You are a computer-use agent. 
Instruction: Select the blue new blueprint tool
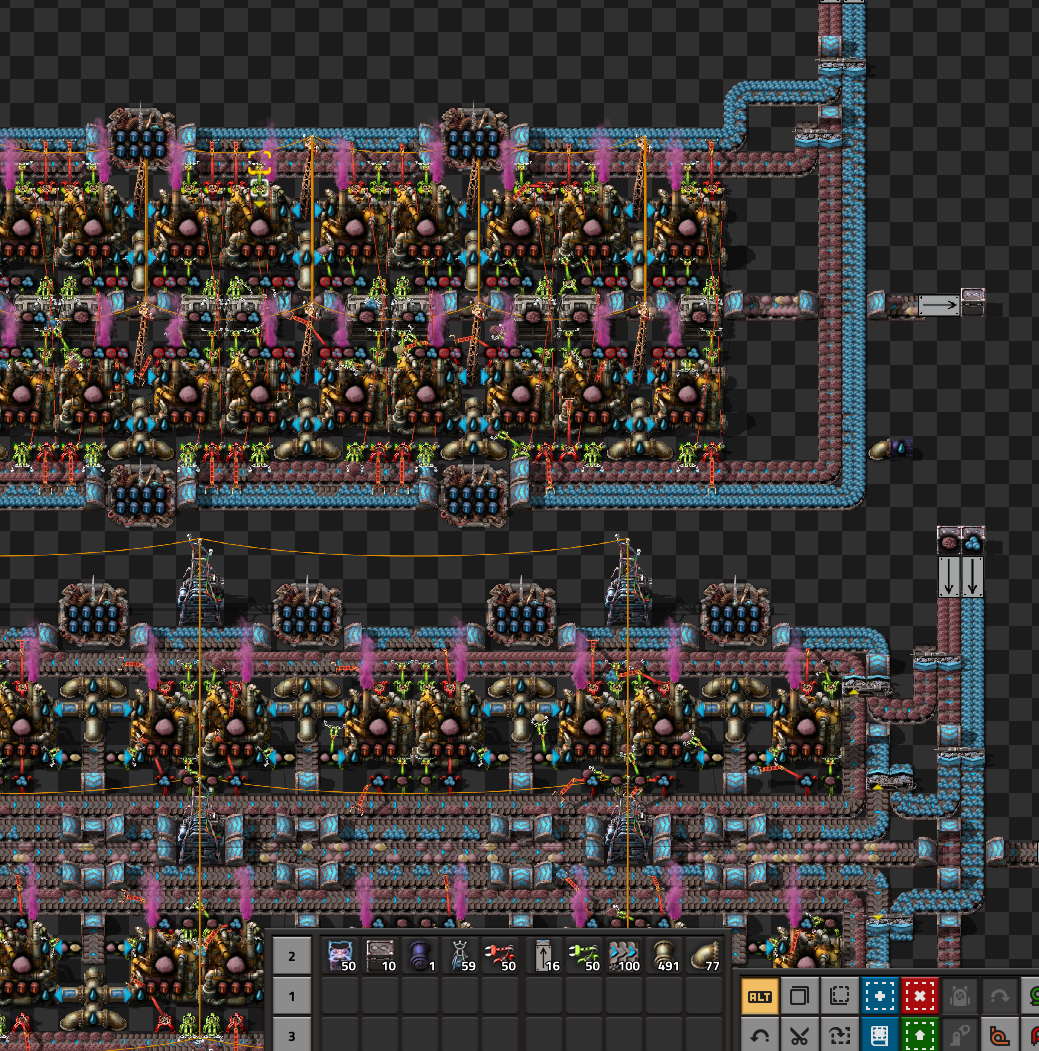879,996
